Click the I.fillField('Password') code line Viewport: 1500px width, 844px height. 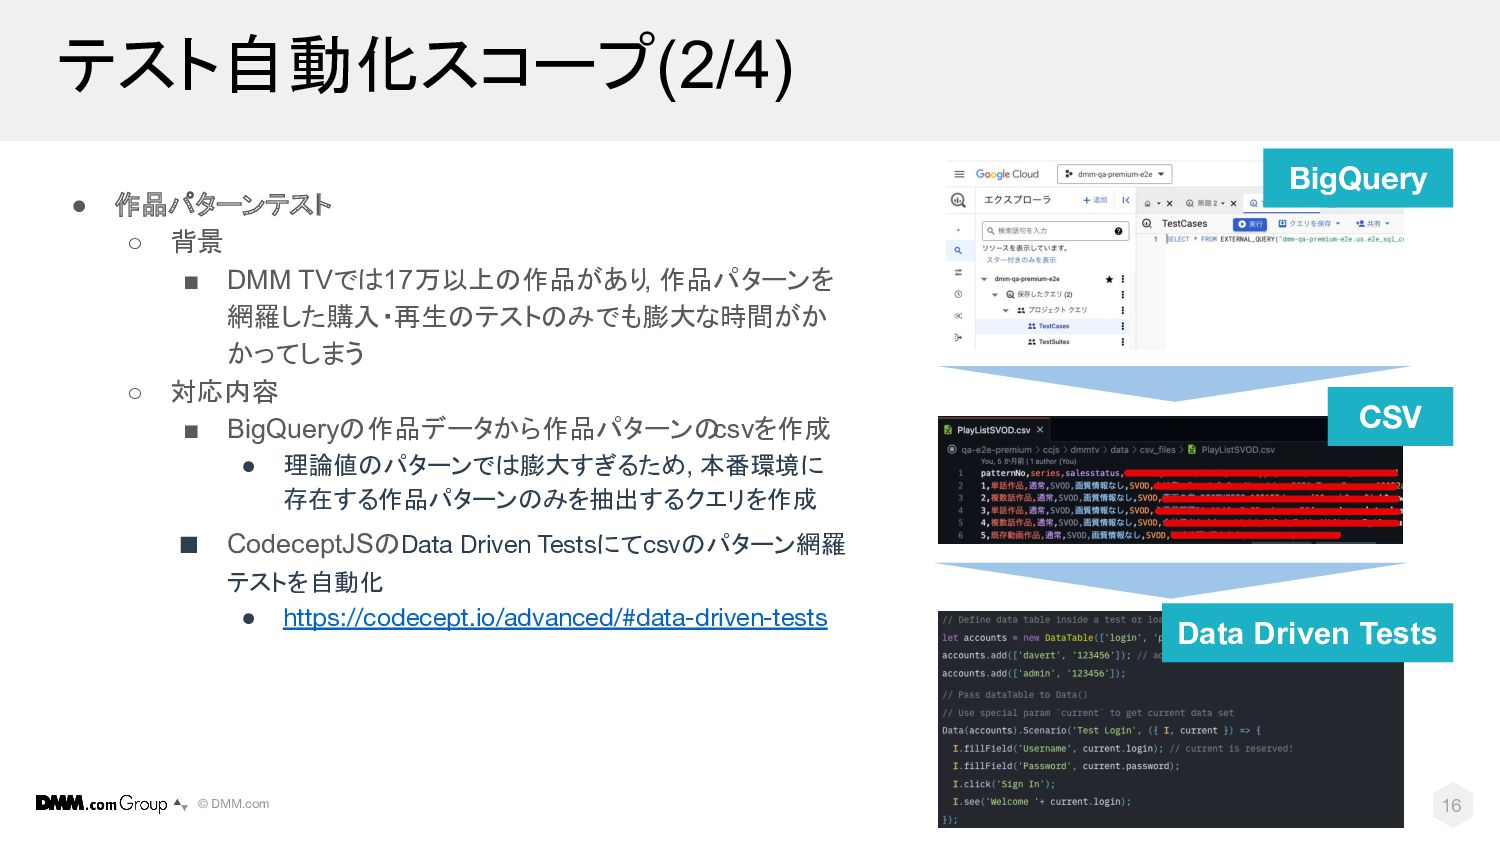(x=1066, y=766)
